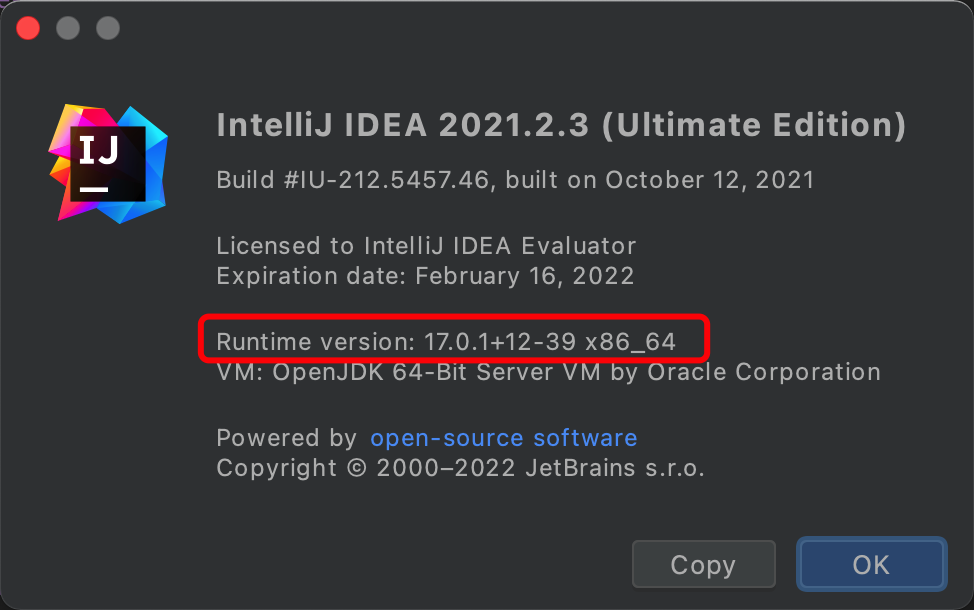The width and height of the screenshot is (974, 610).
Task: Click the Runtime version line
Action: click(x=446, y=342)
